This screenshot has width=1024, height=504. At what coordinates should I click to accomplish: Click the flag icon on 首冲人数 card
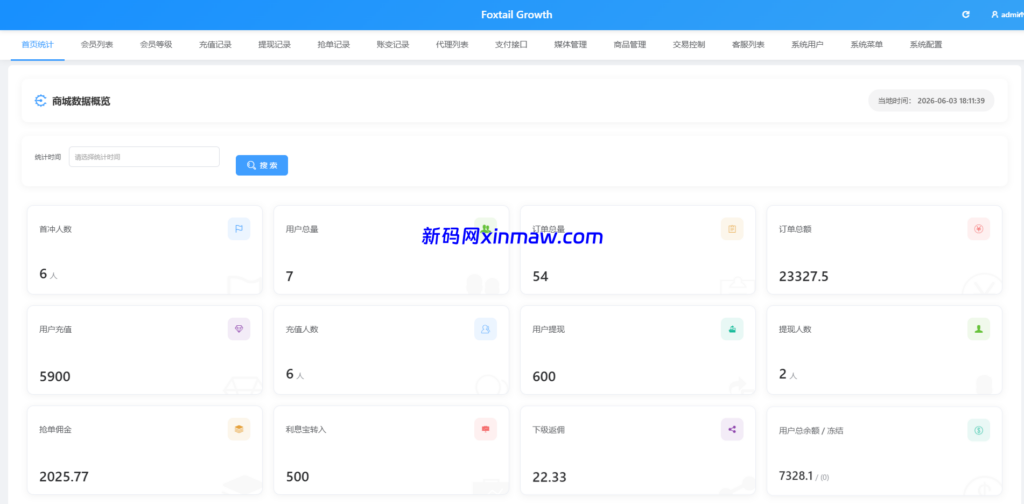click(239, 228)
